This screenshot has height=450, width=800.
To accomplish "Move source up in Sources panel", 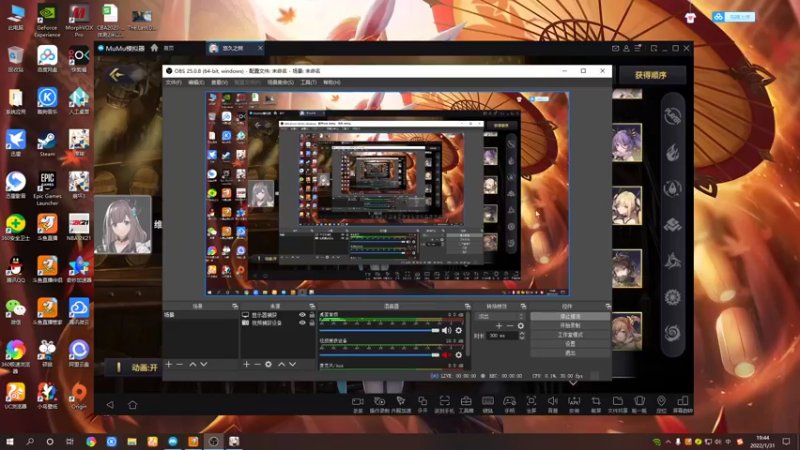I will [x=281, y=364].
